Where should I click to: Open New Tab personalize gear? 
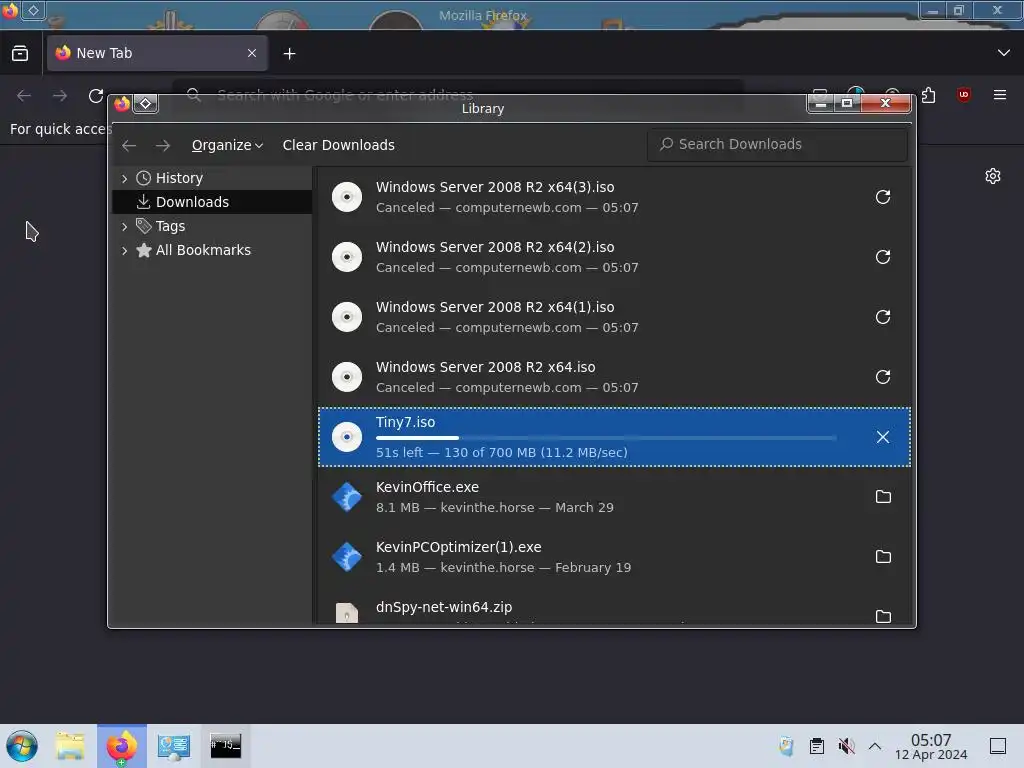click(993, 176)
